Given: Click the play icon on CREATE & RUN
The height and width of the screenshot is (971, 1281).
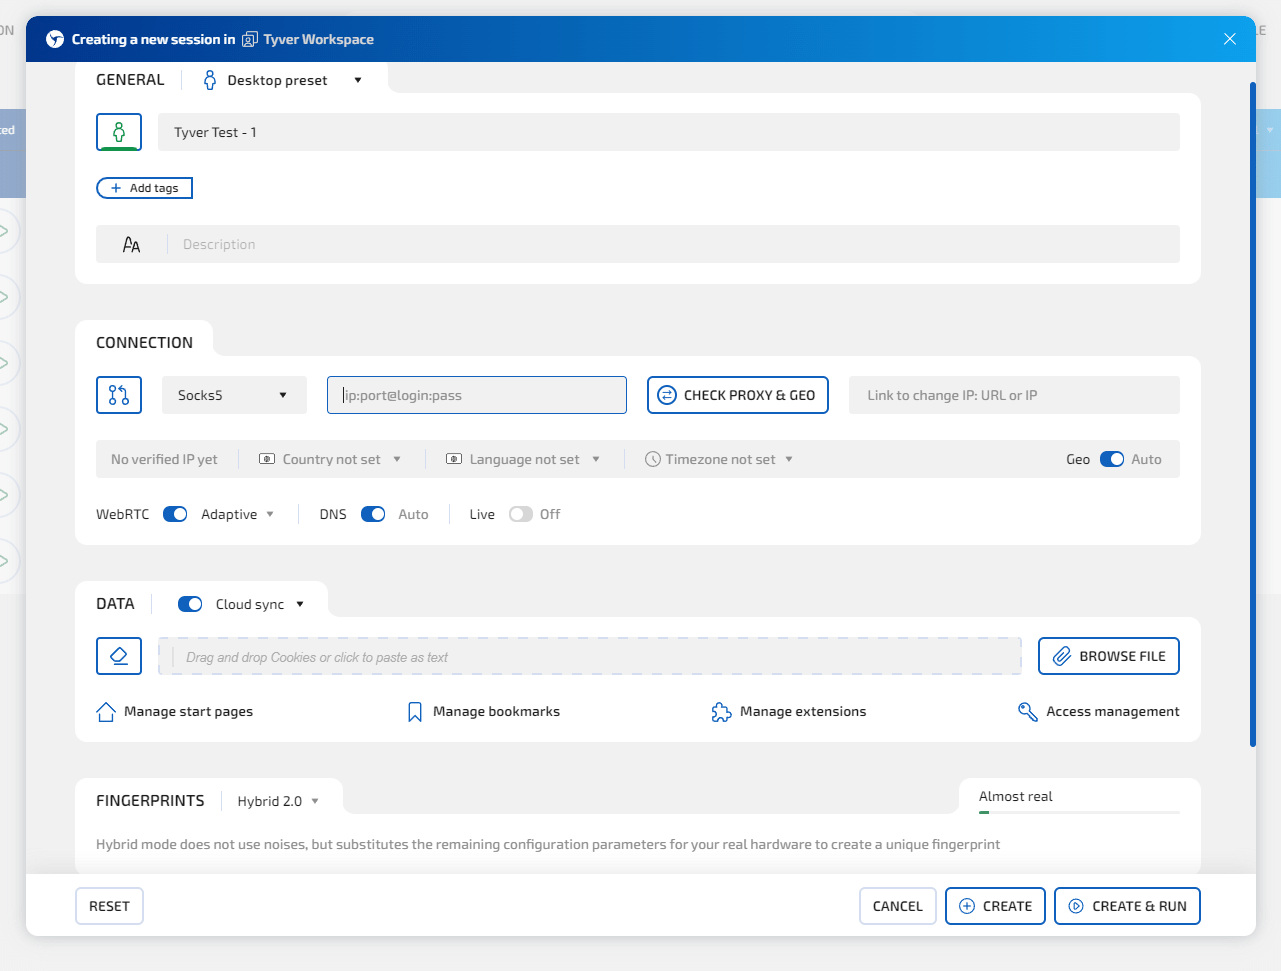Looking at the screenshot, I should click(1076, 906).
